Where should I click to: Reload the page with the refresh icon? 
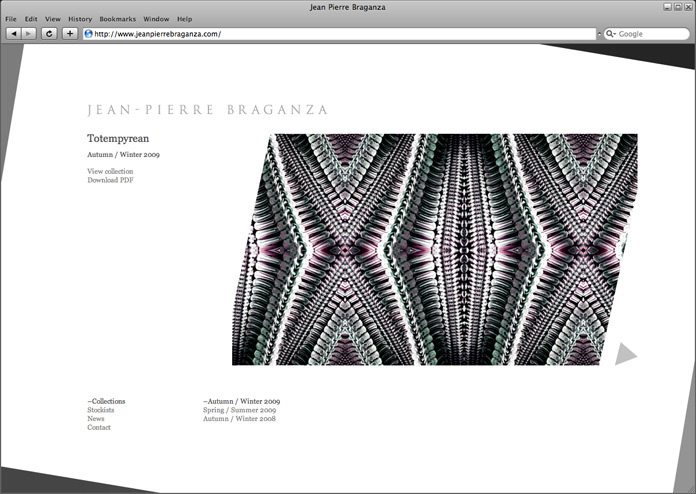click(x=49, y=34)
